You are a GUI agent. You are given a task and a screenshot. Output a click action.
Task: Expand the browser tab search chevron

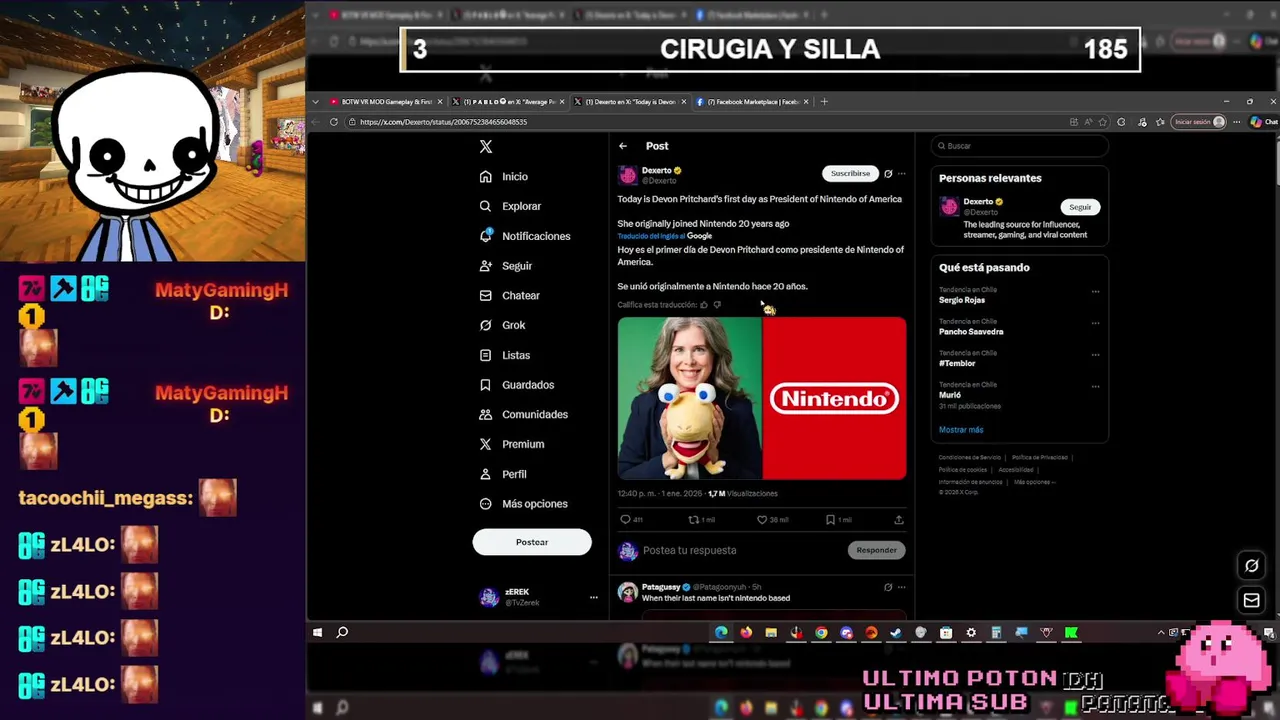pos(316,102)
